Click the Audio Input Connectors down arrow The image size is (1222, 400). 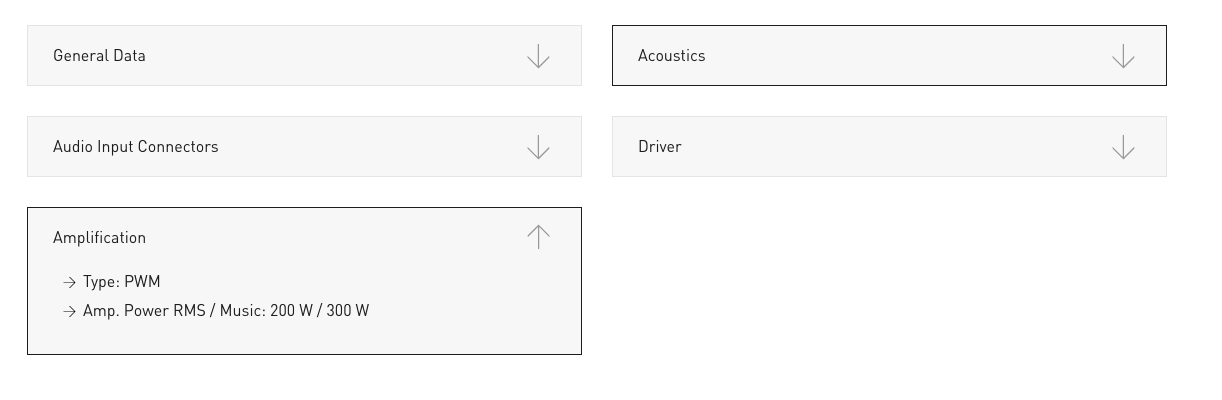pos(538,147)
